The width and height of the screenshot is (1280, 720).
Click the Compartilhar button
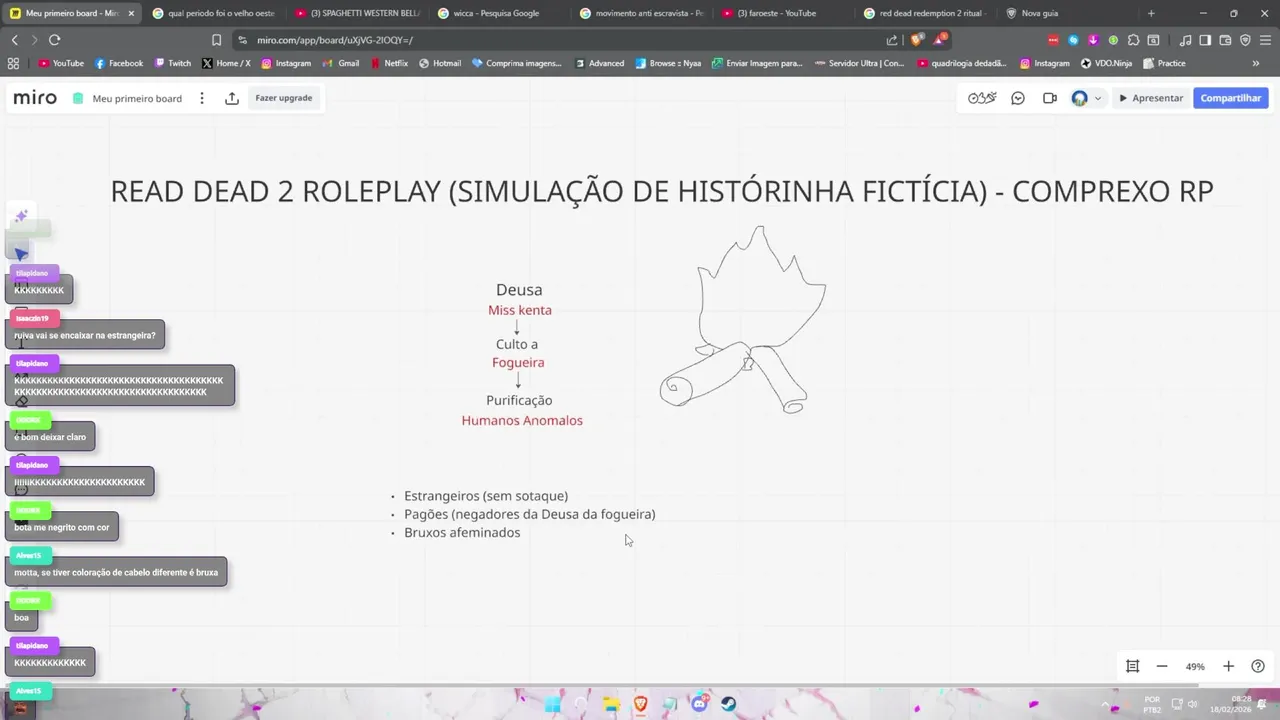coord(1230,98)
